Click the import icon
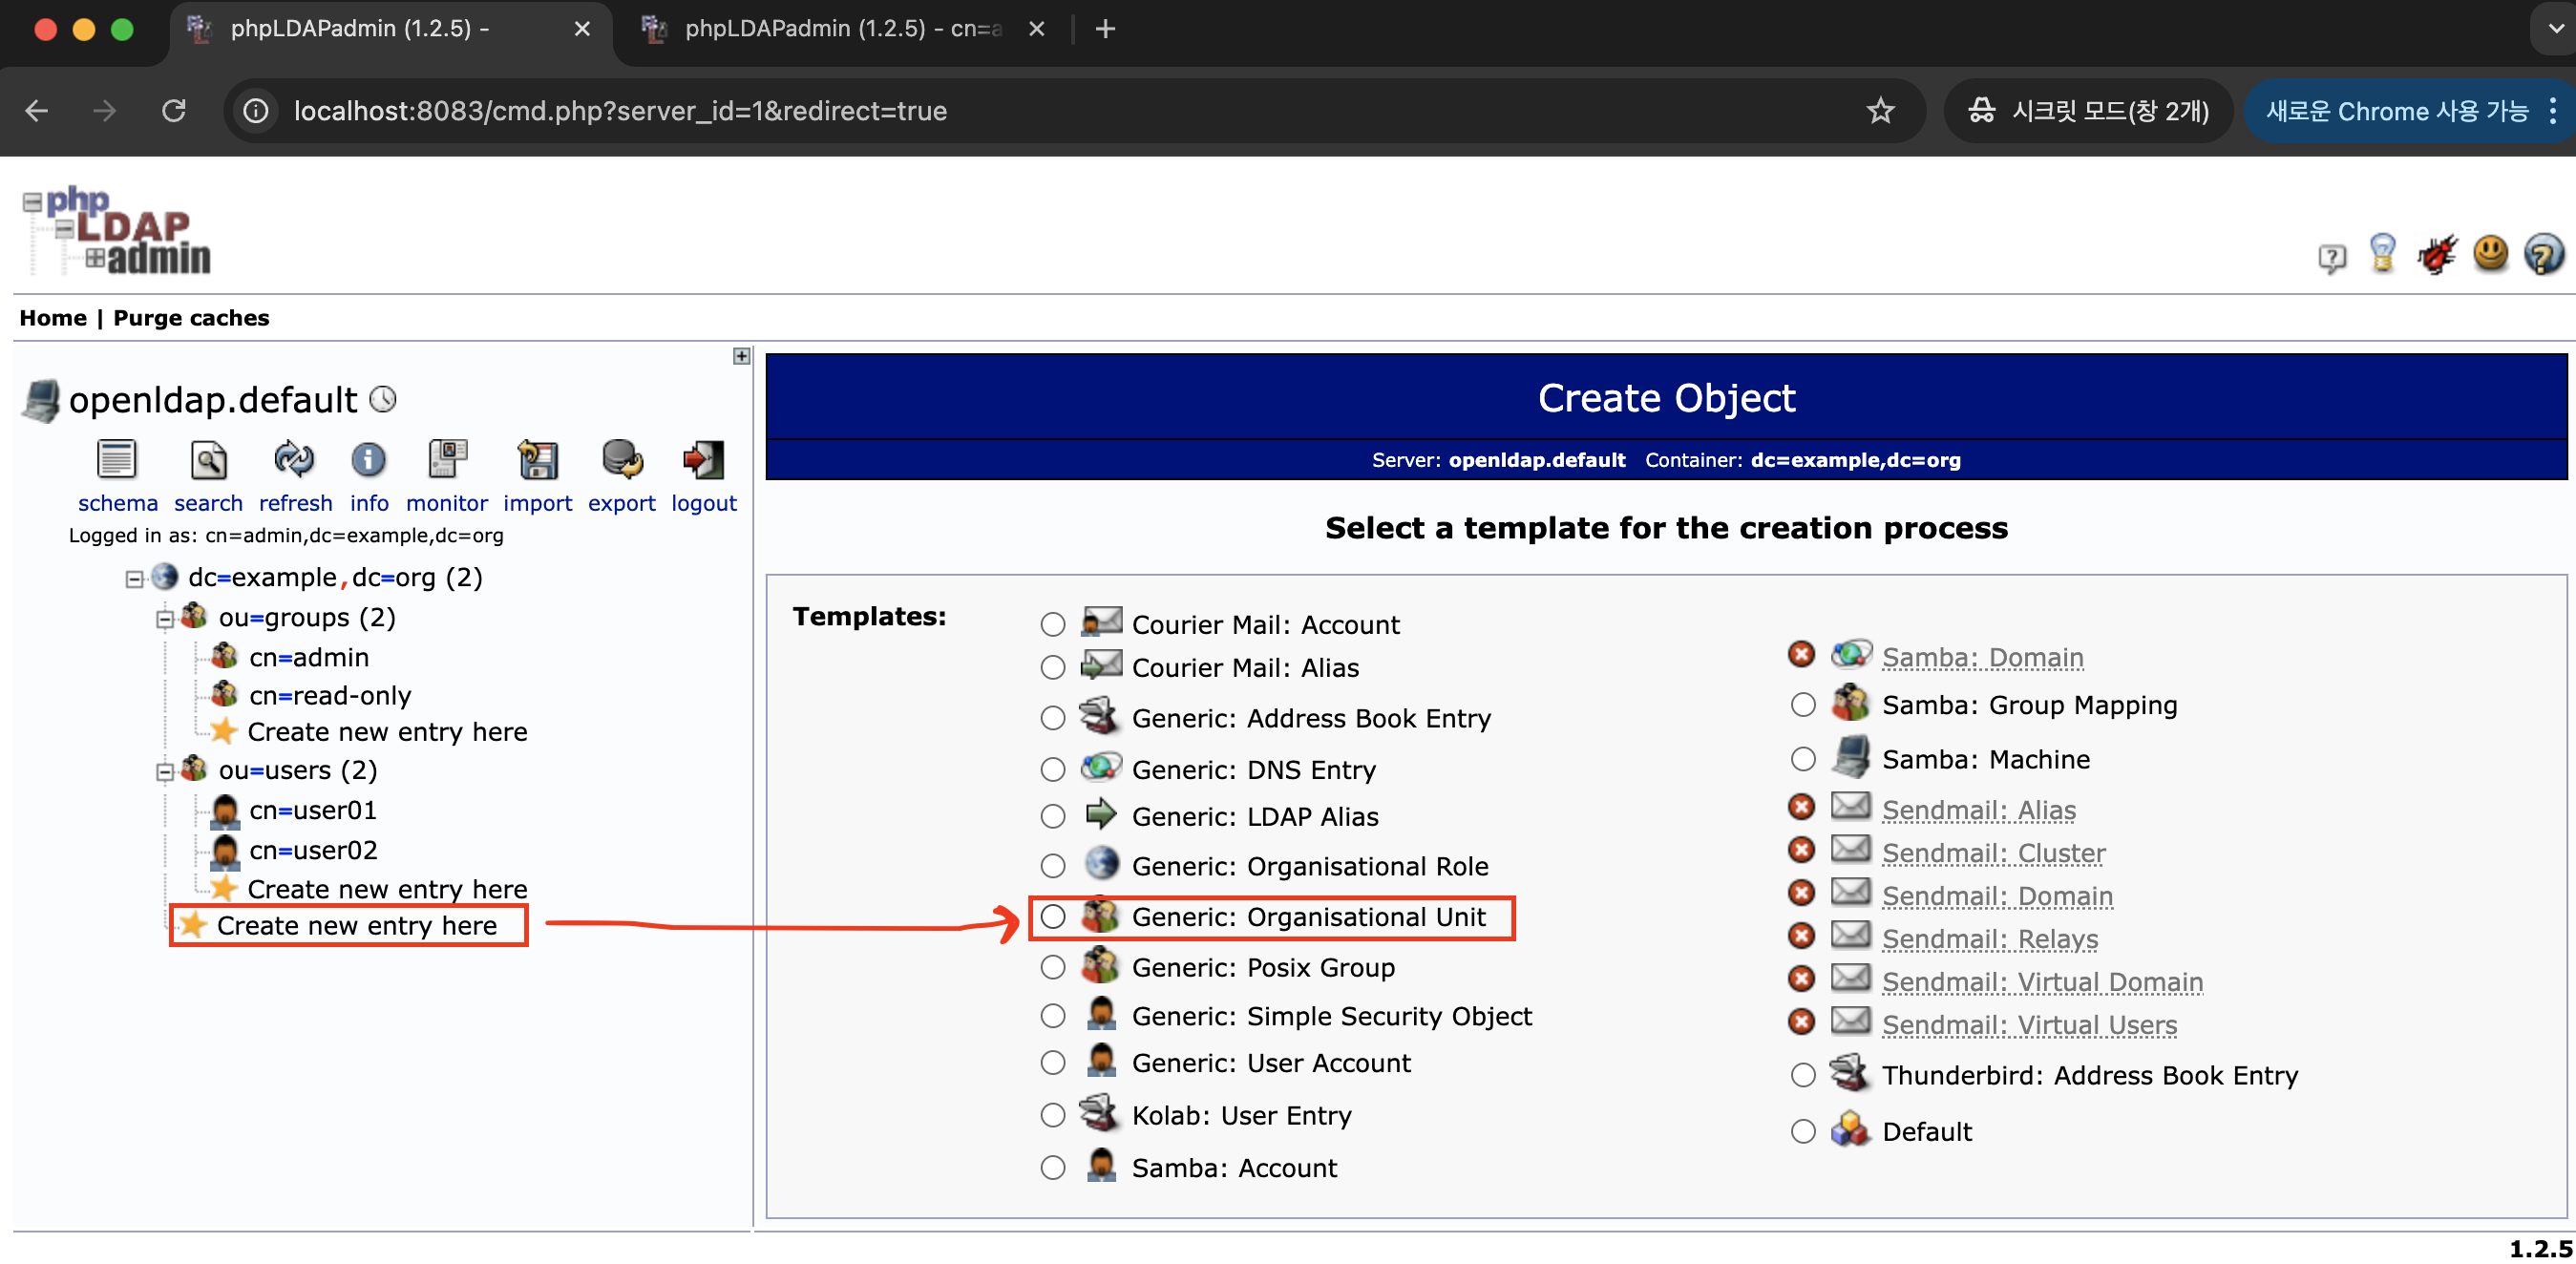2576x1264 pixels. (537, 460)
